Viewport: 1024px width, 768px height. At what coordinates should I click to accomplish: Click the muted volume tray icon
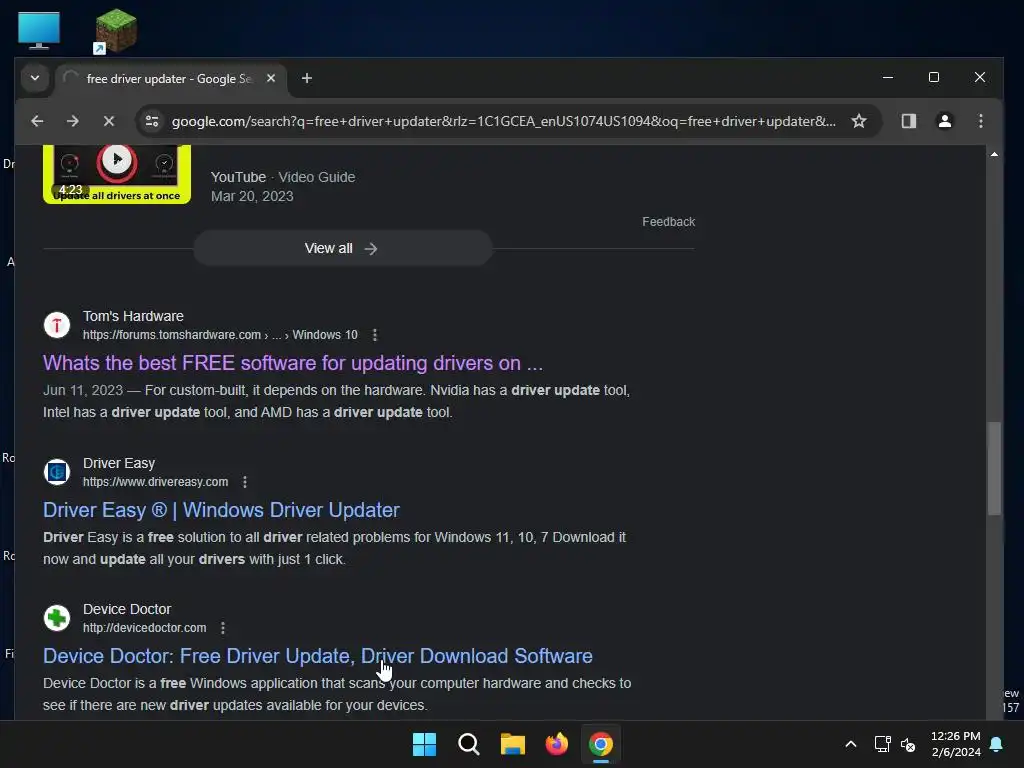coord(908,744)
